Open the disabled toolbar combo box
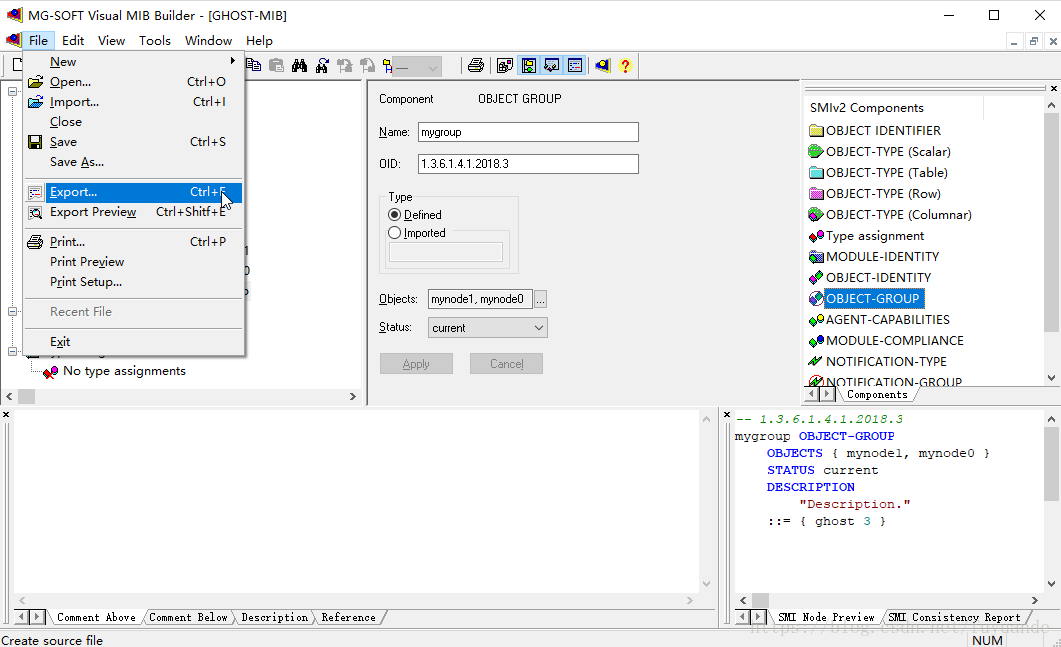Image resolution: width=1061 pixels, height=647 pixels. point(417,66)
